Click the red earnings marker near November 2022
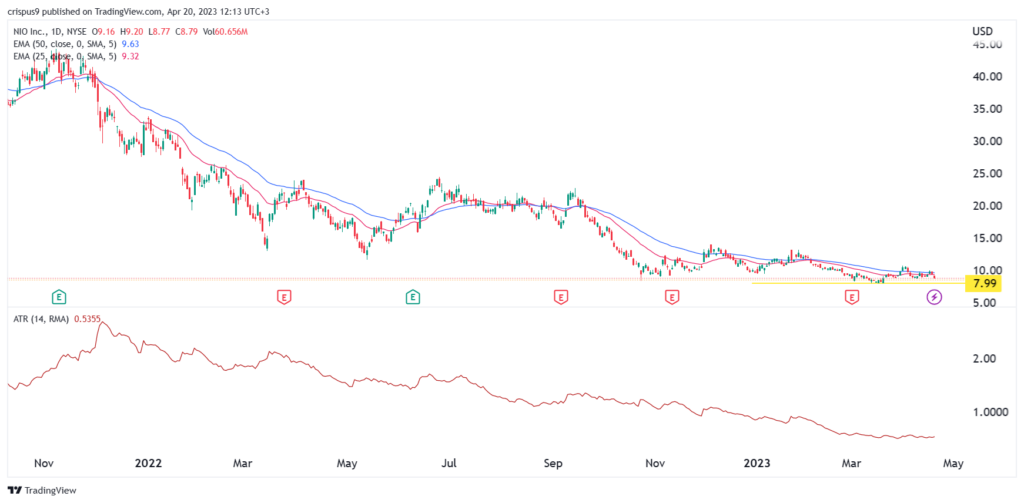 click(x=671, y=297)
